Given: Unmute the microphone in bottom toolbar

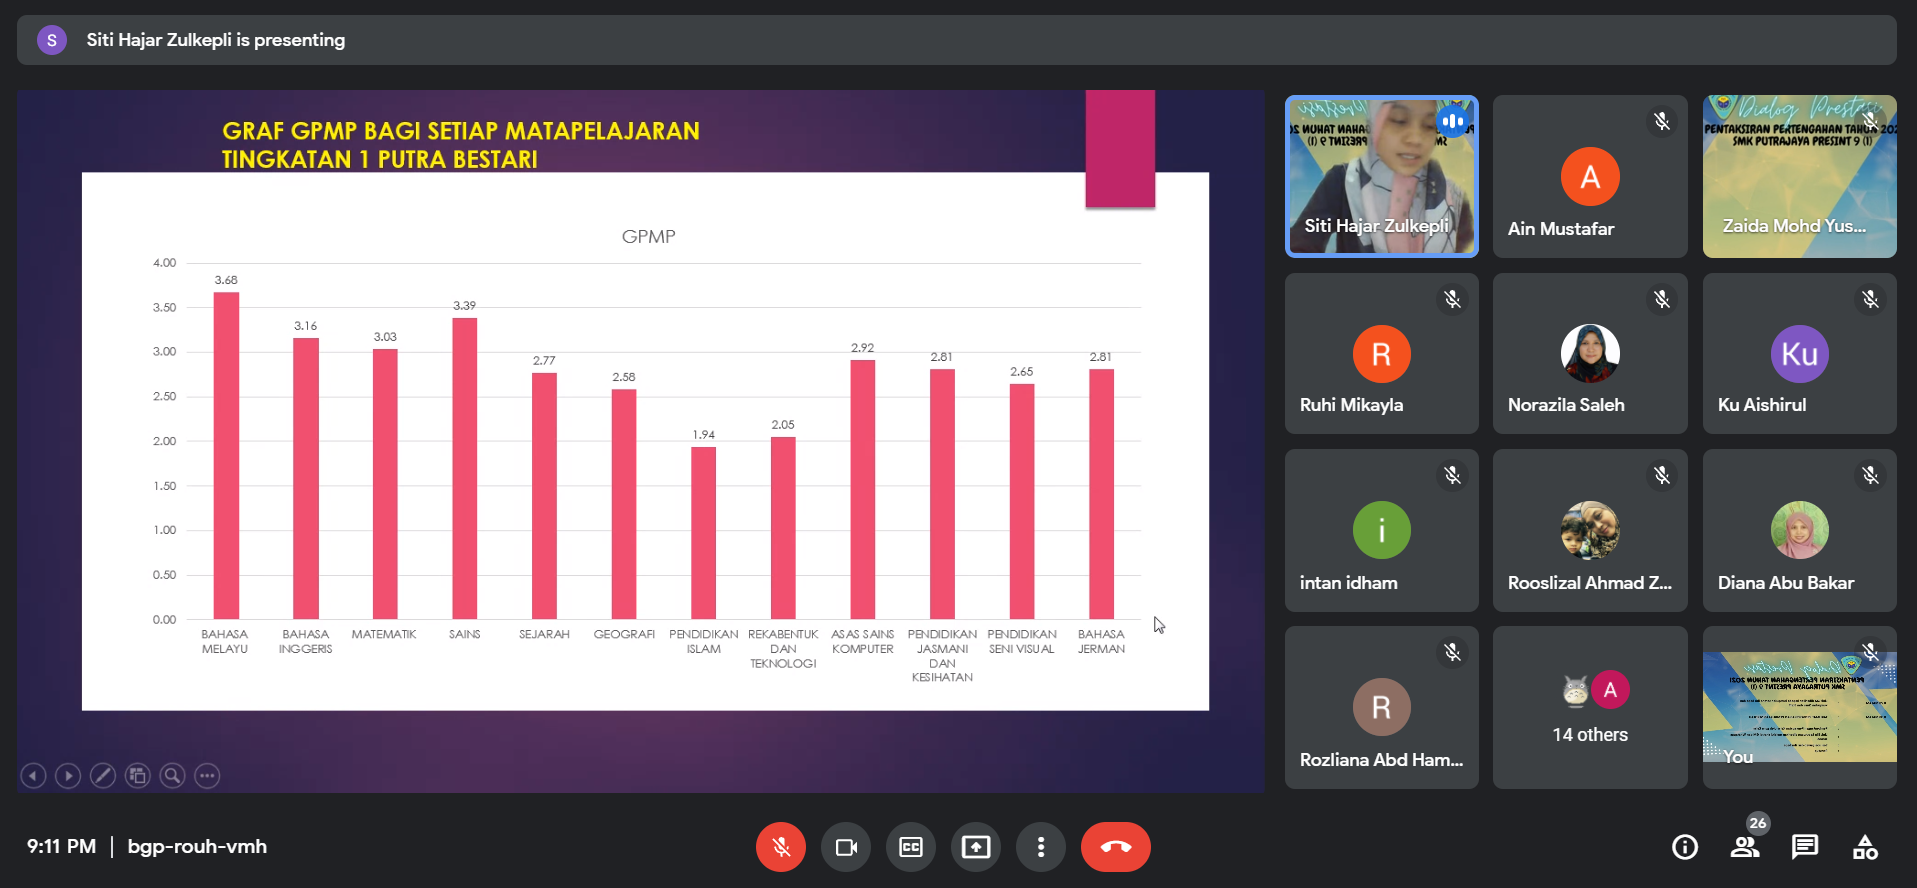Looking at the screenshot, I should pyautogui.click(x=781, y=847).
